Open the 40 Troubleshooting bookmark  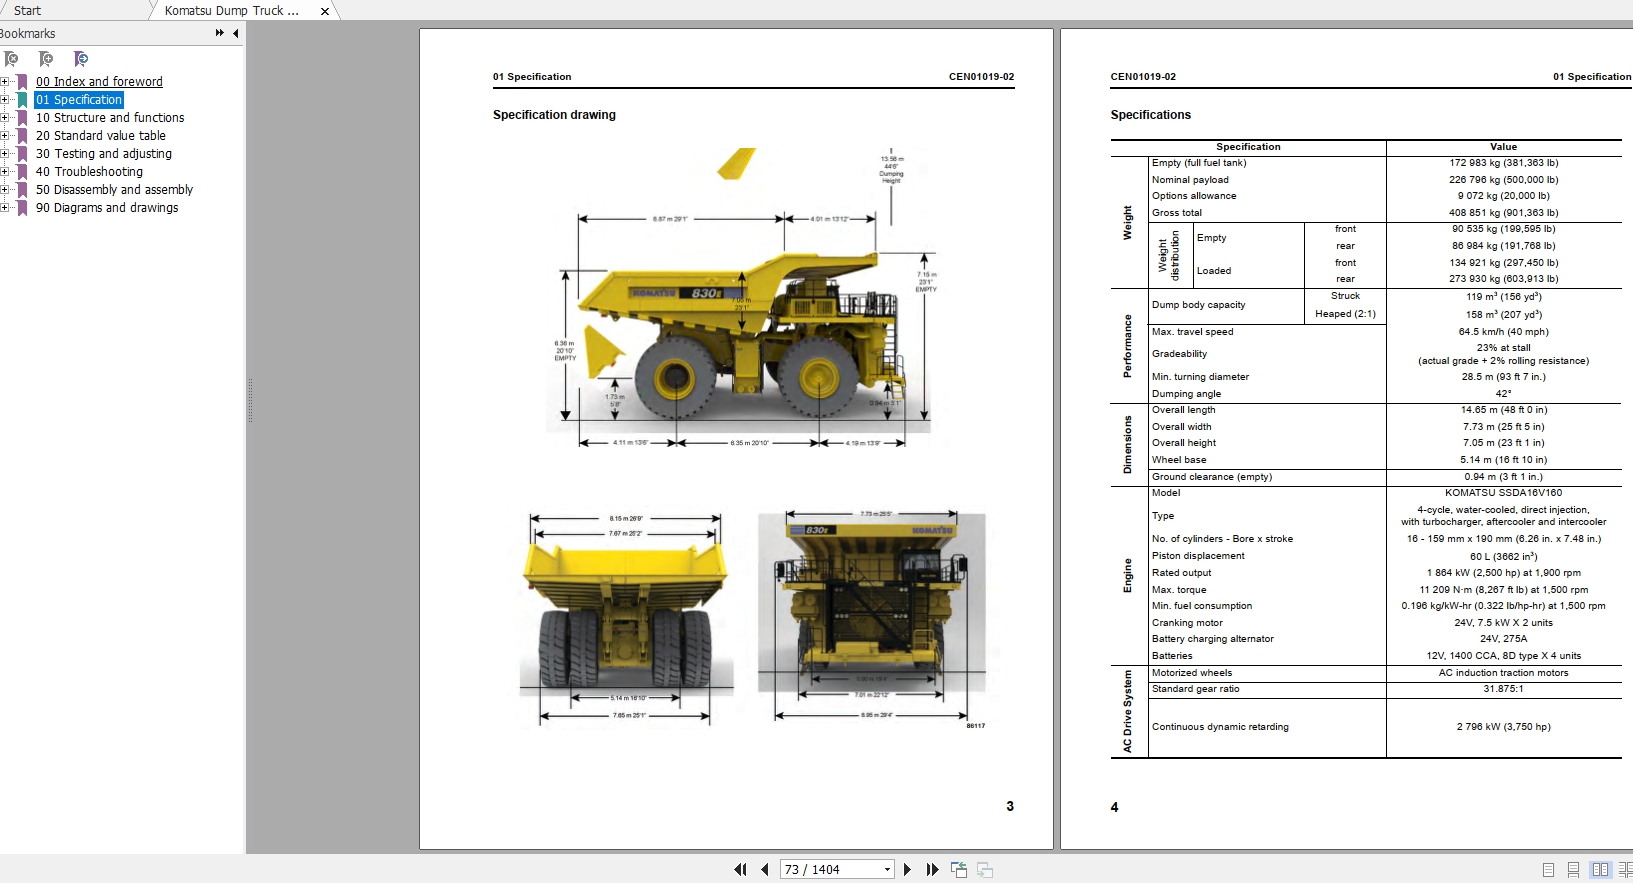tap(89, 172)
